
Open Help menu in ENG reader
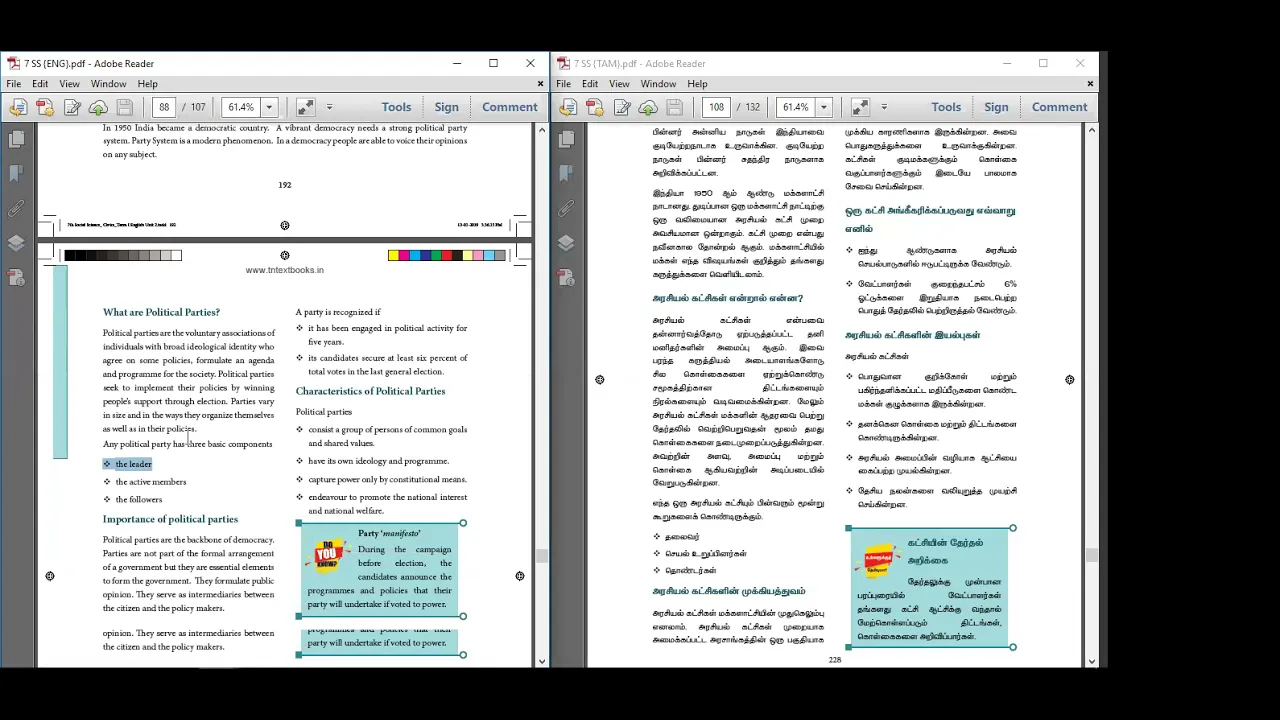click(147, 84)
